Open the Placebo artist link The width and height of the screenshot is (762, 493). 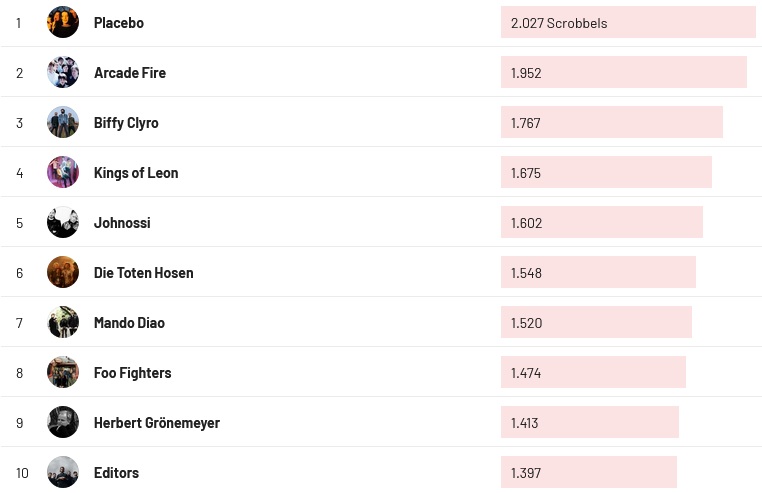click(119, 22)
